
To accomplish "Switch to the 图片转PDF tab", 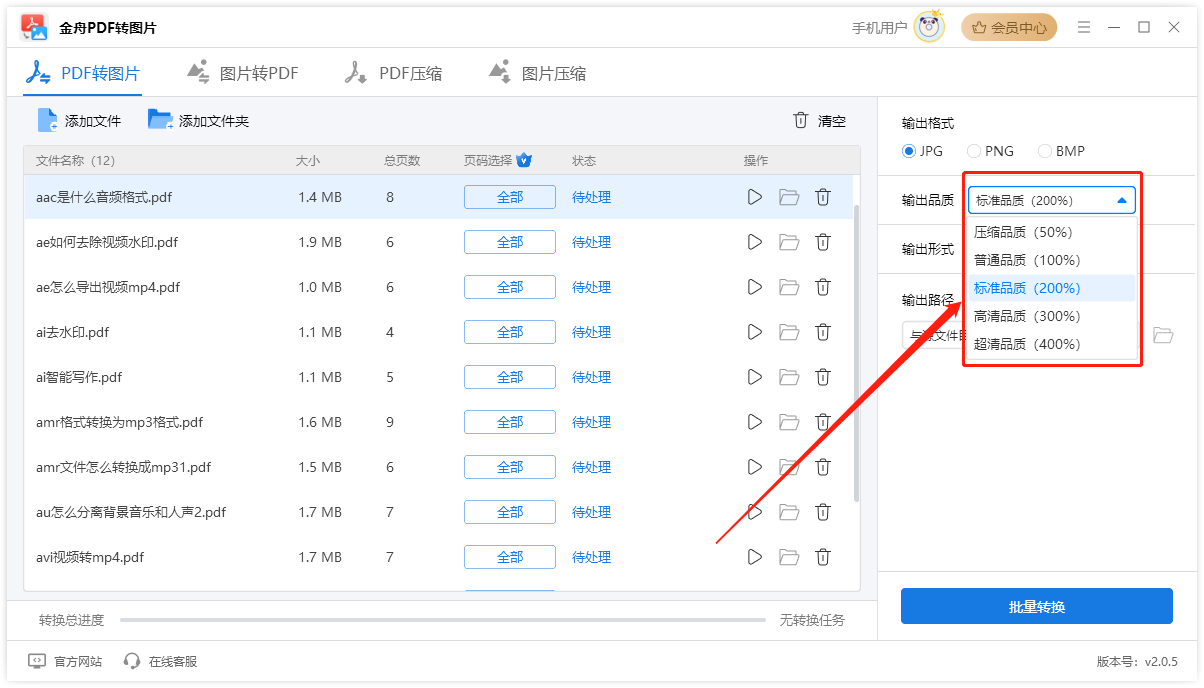I will pos(243,71).
